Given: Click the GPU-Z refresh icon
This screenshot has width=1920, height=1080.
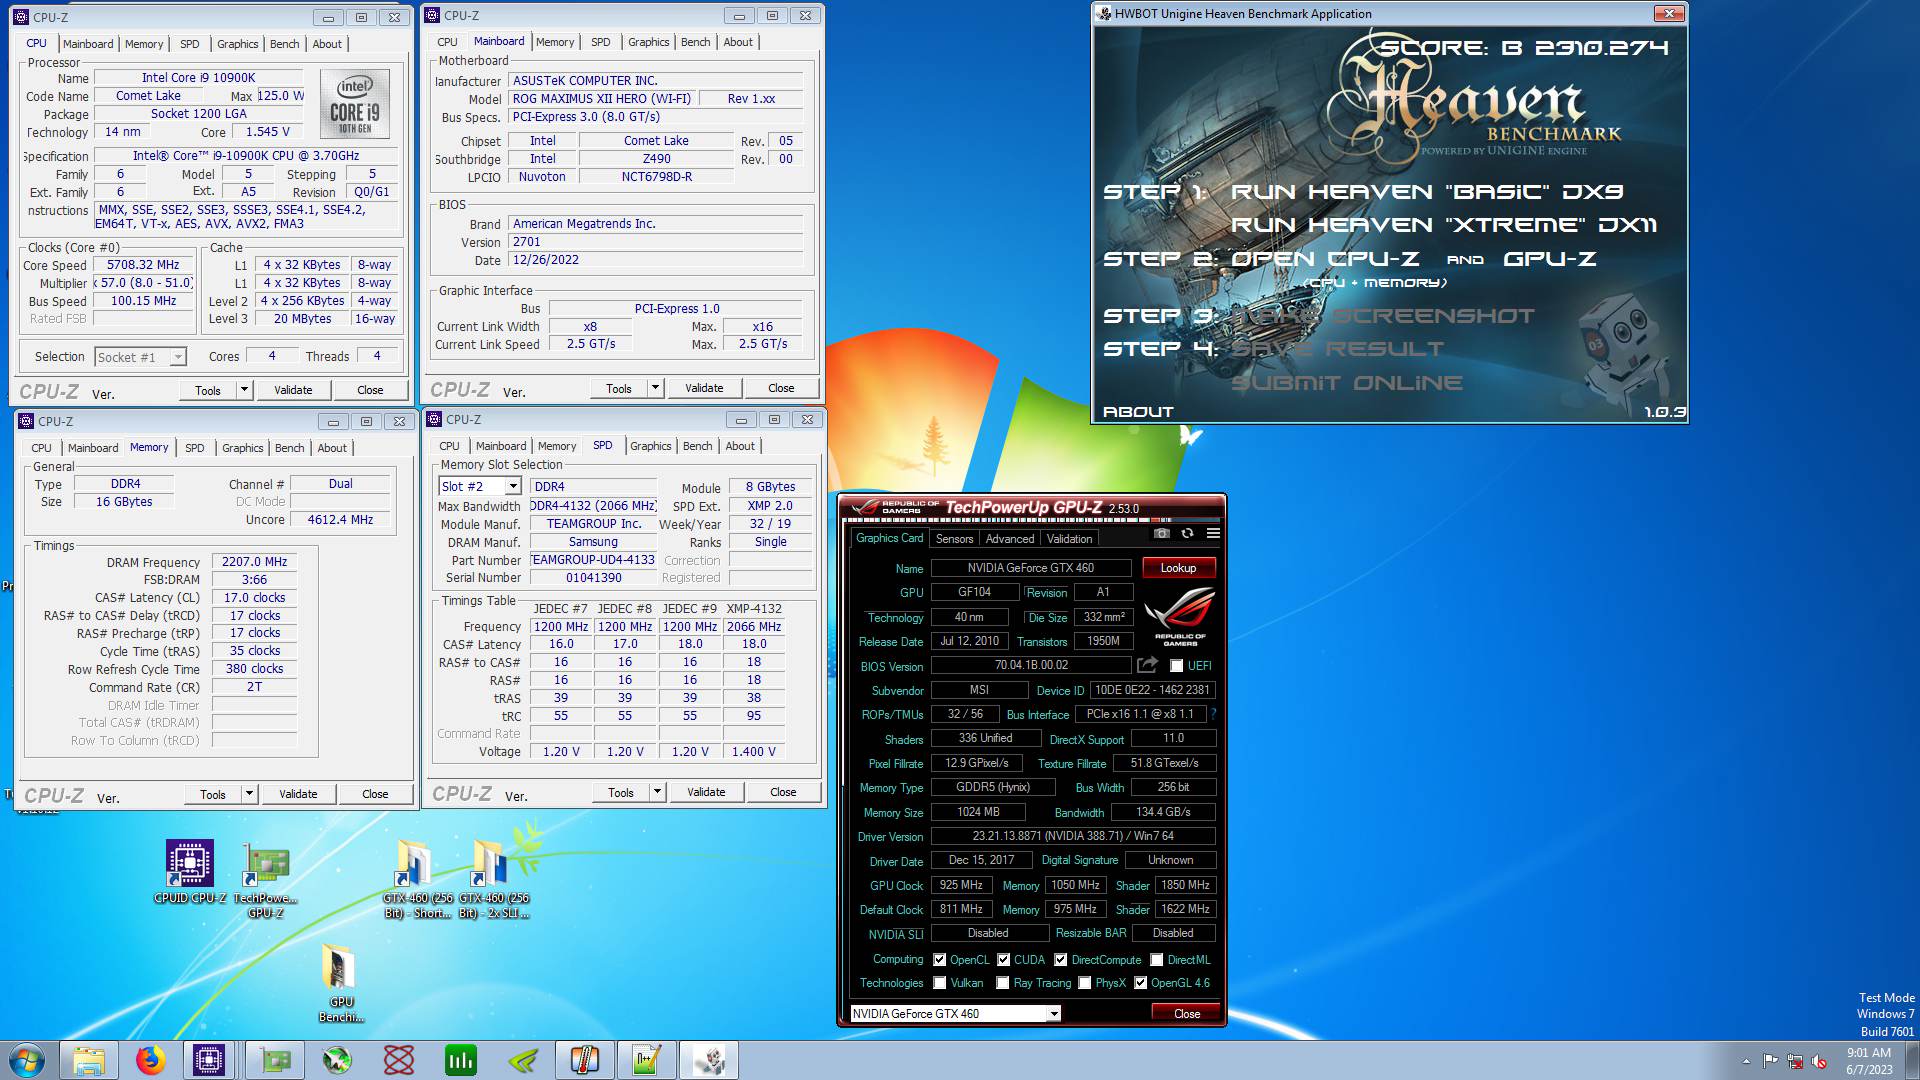Looking at the screenshot, I should pos(1187,534).
